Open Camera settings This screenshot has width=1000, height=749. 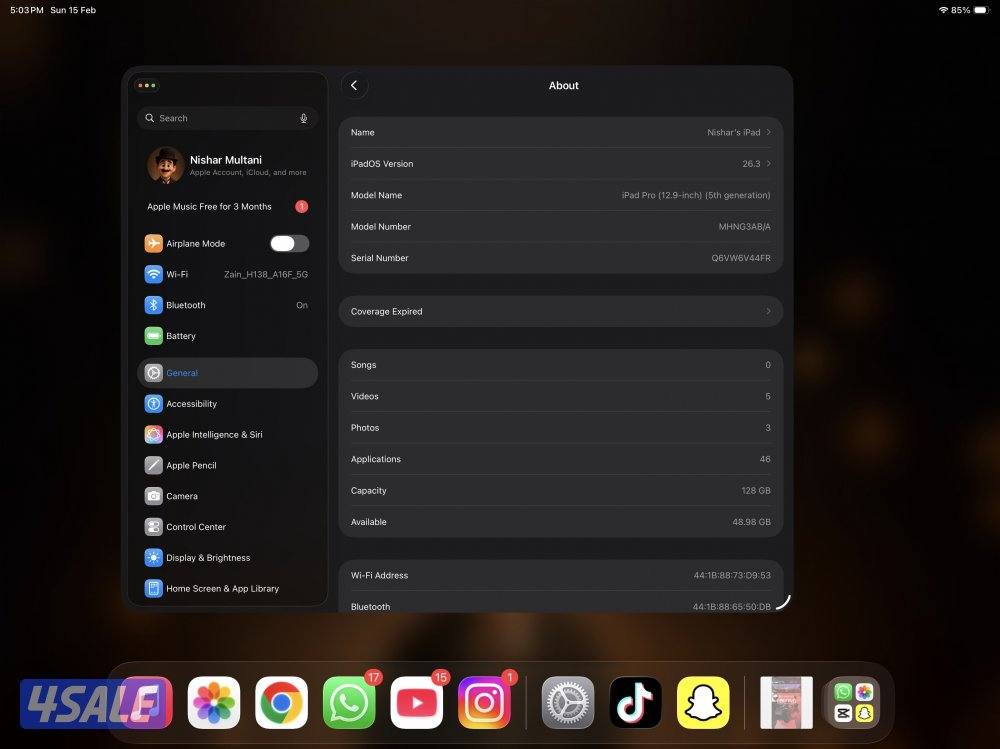(227, 496)
